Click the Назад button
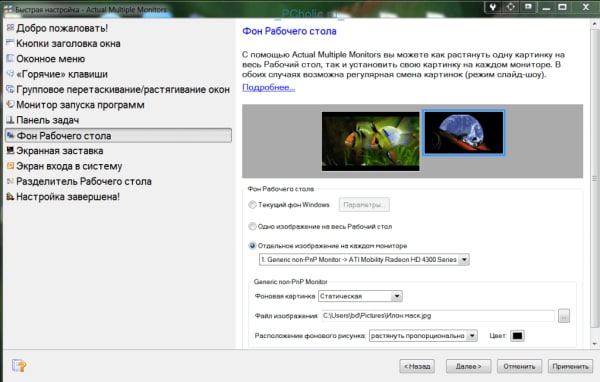The height and width of the screenshot is (382, 600). 417,366
